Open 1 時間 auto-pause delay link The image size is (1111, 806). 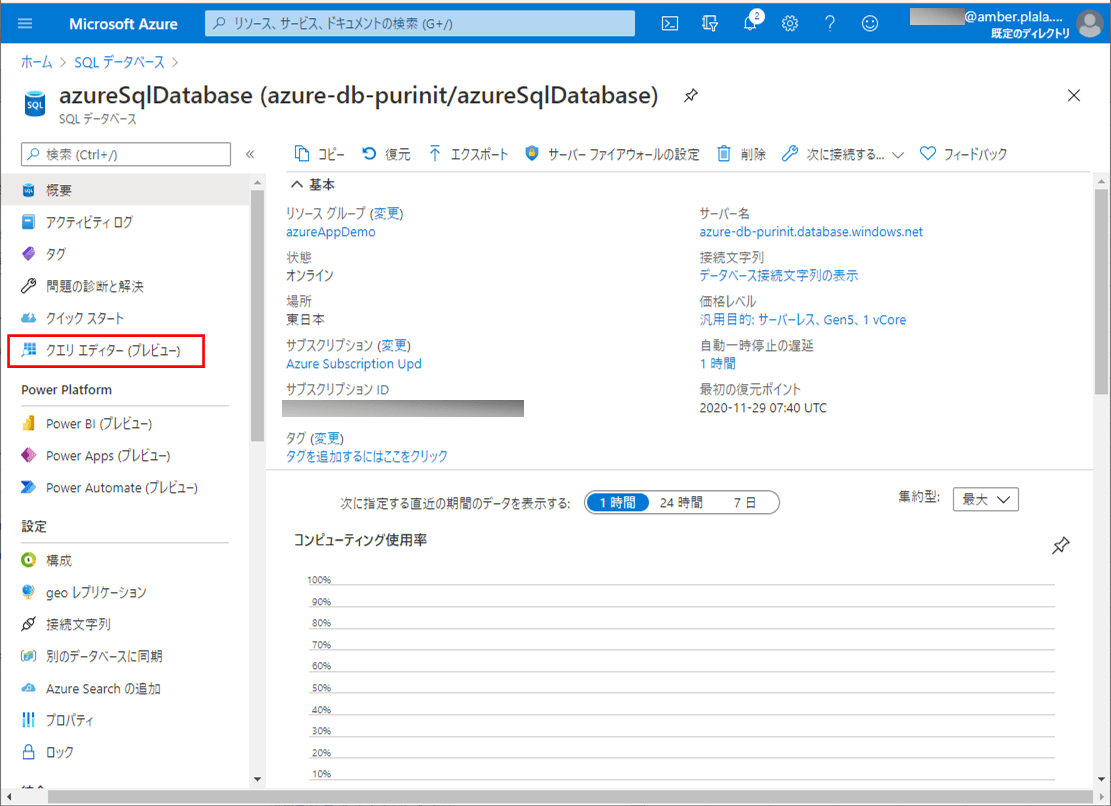[718, 363]
